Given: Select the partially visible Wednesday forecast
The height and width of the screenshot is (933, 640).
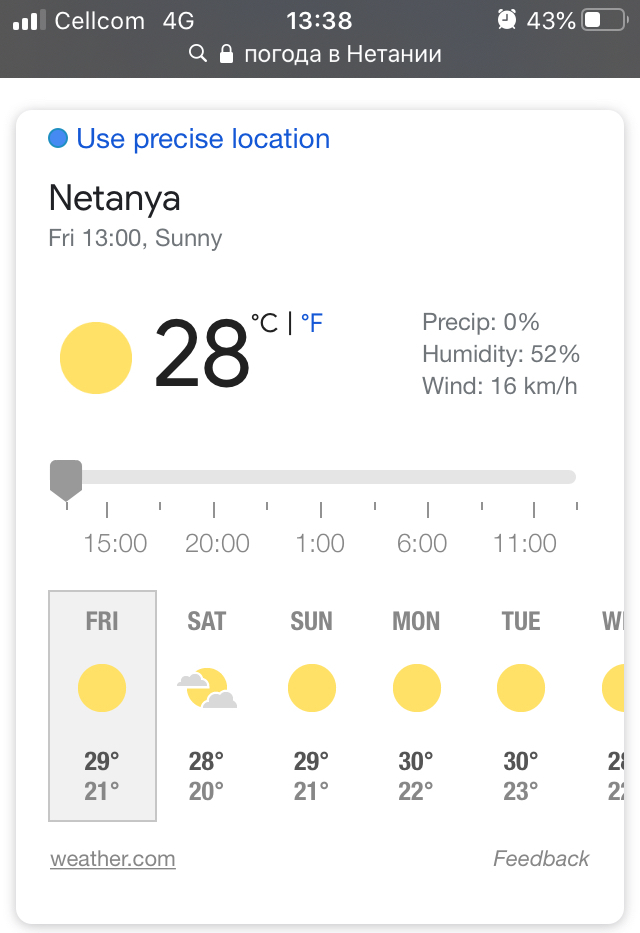Looking at the screenshot, I should (613, 706).
